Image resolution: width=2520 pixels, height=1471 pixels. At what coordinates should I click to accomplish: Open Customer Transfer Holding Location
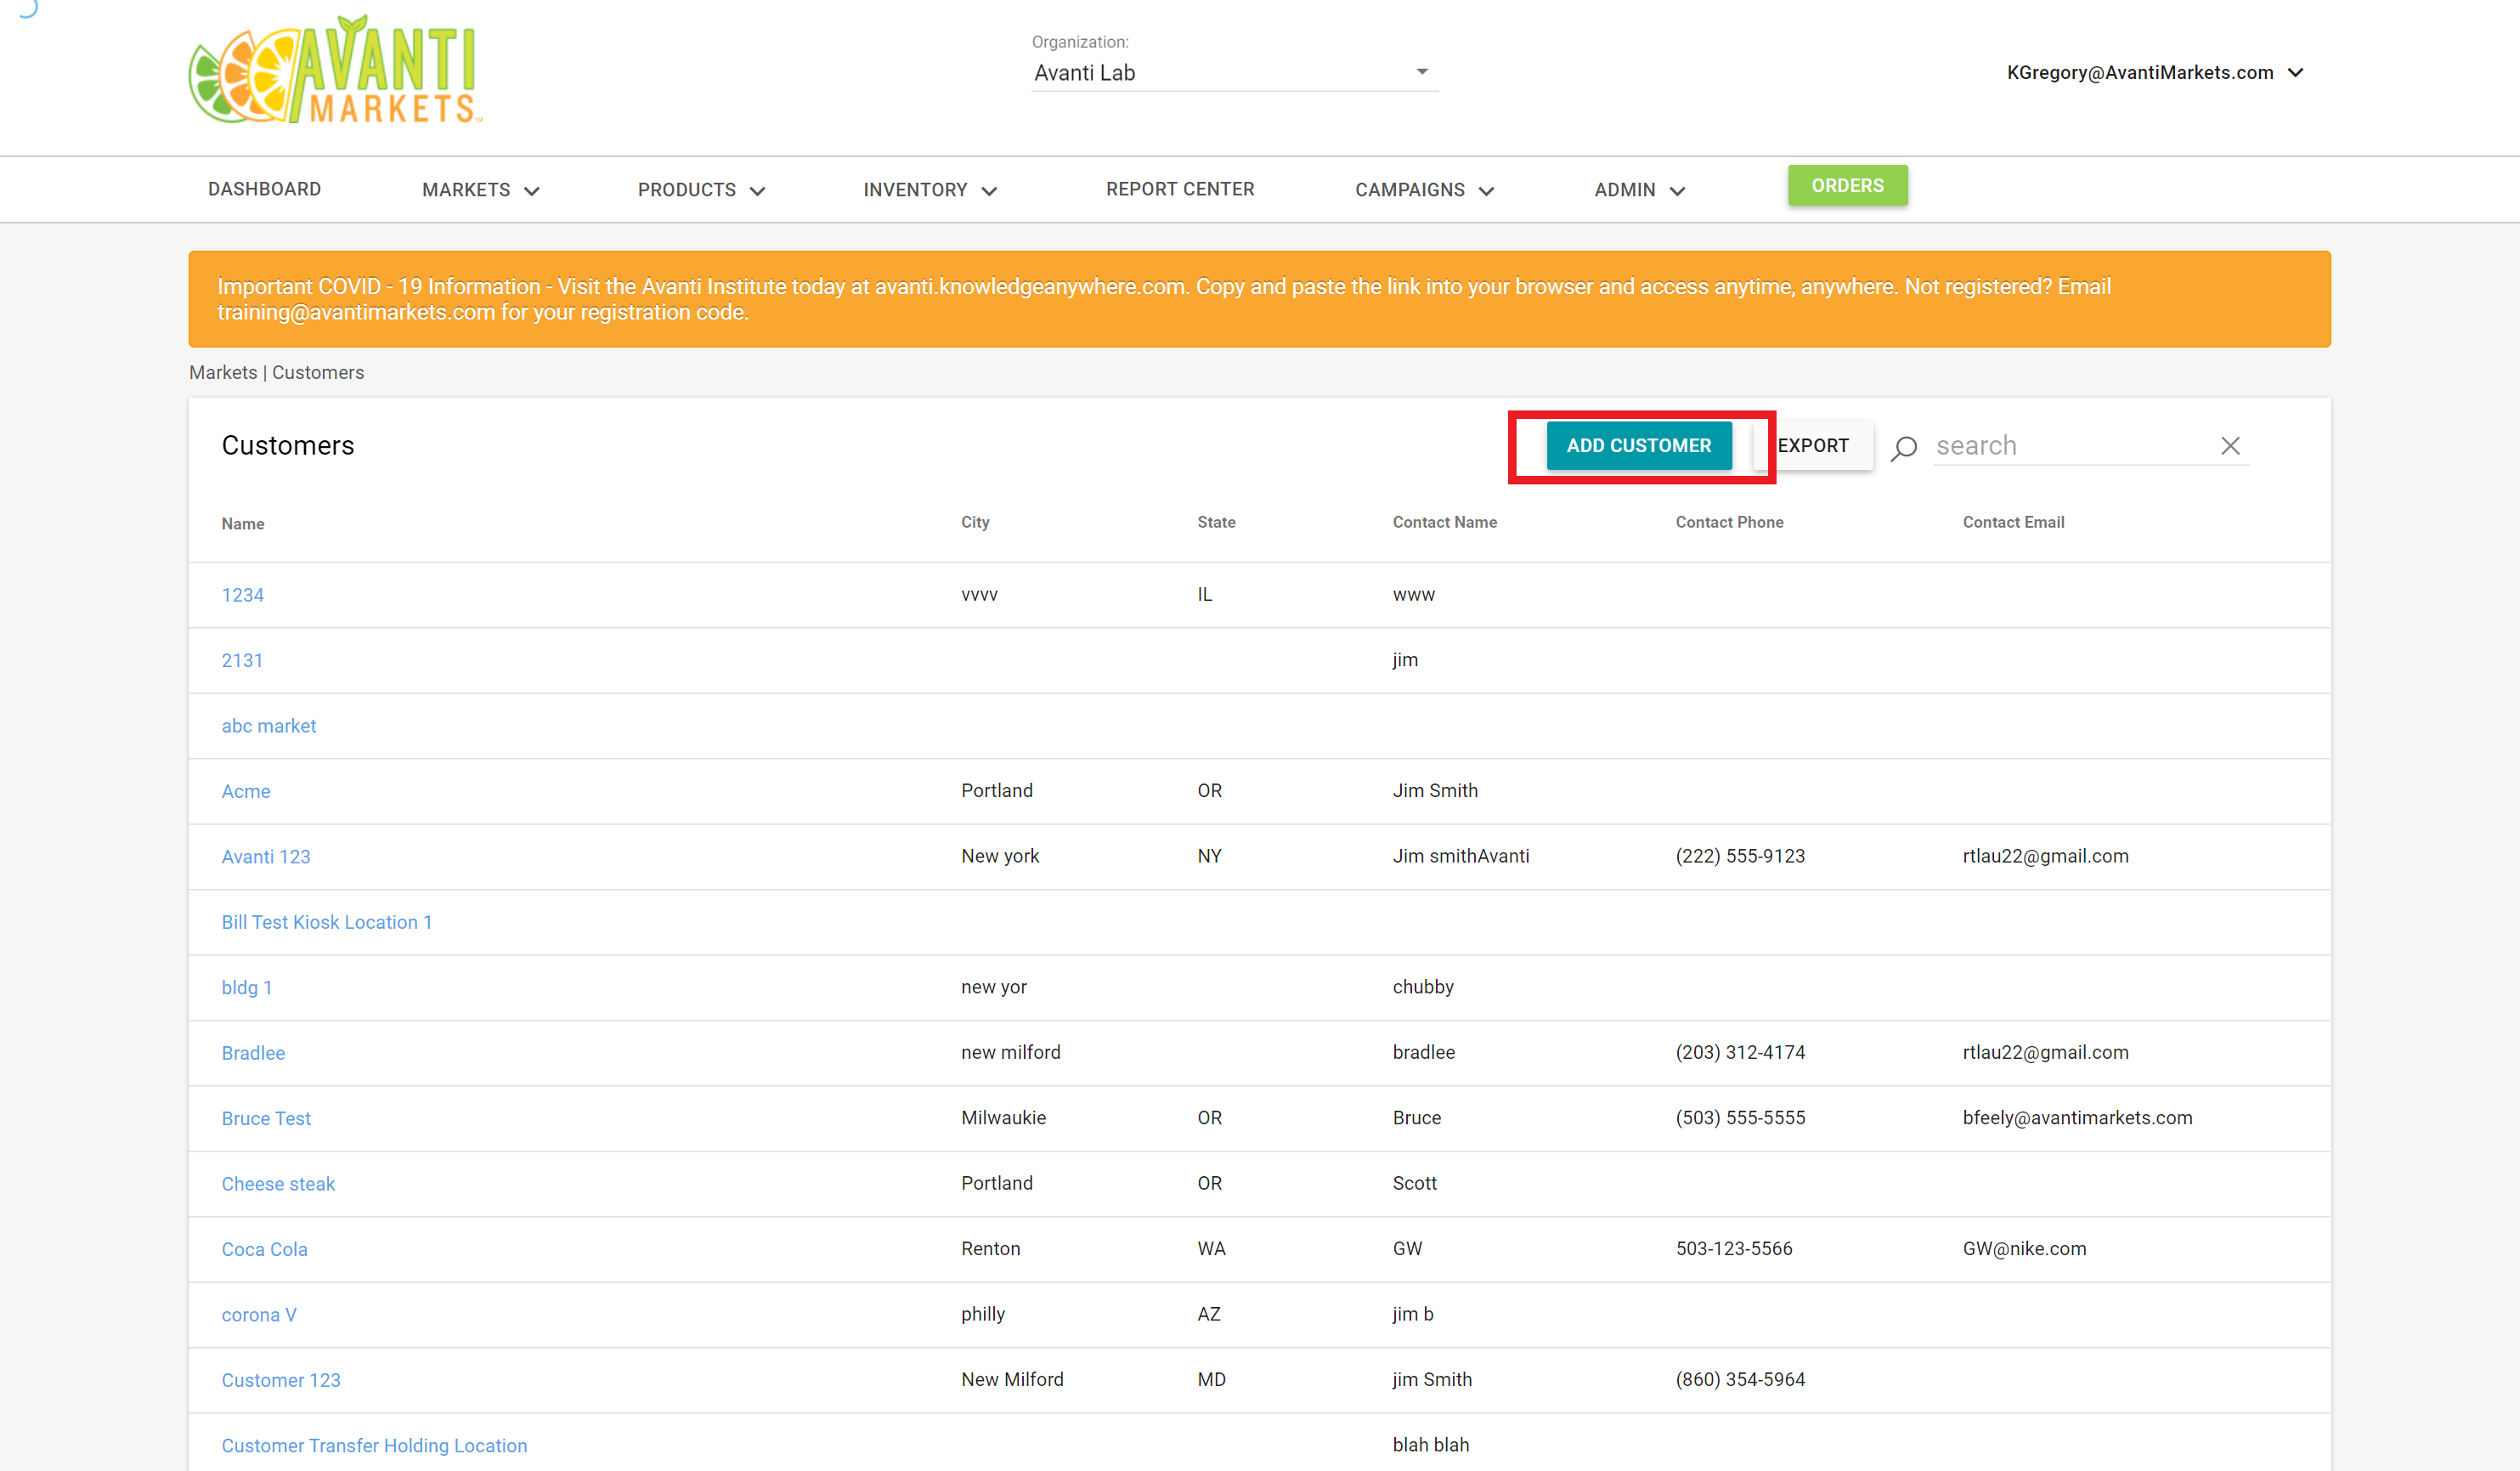tap(374, 1446)
